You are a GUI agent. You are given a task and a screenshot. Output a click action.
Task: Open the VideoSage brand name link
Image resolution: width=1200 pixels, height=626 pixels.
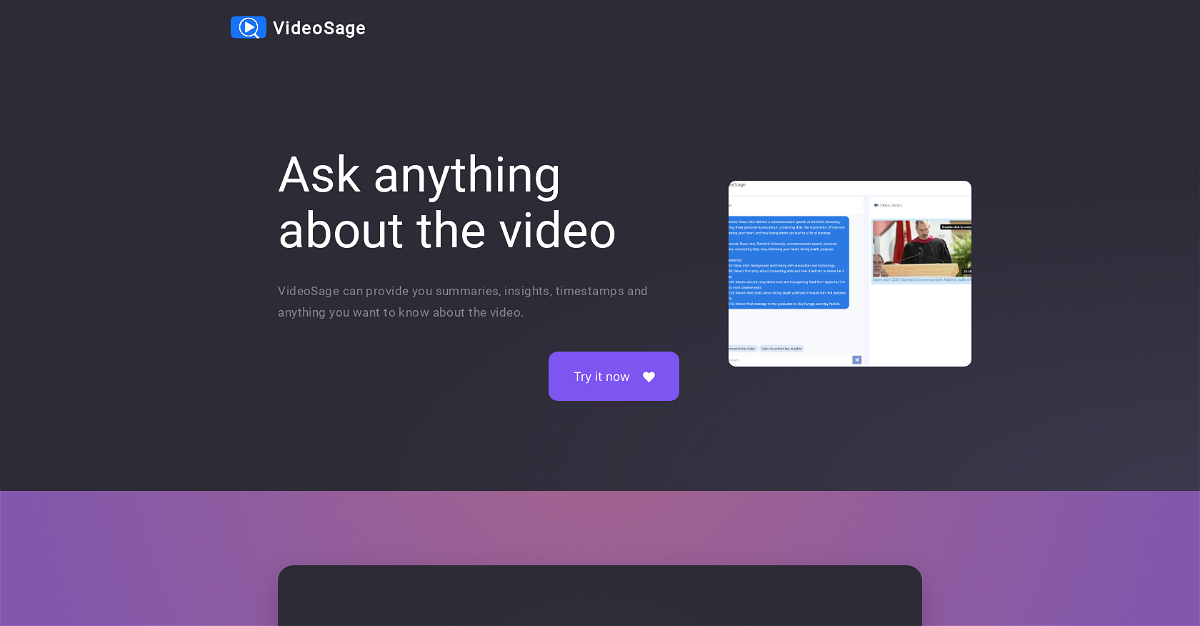pos(319,28)
